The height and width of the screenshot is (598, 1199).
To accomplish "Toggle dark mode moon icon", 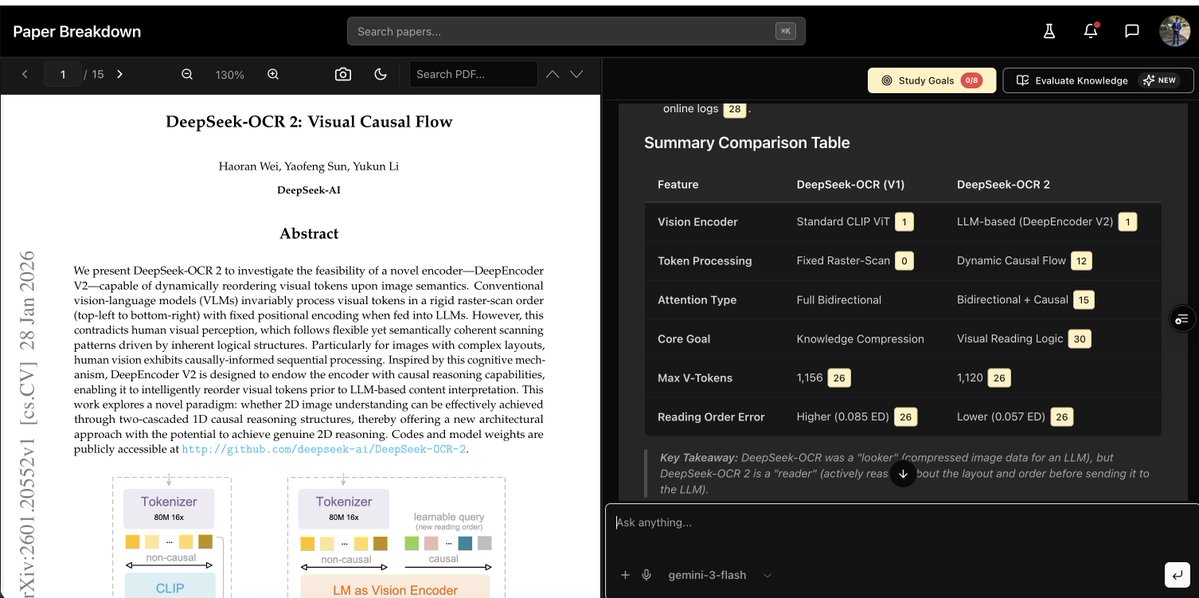I will coord(380,74).
